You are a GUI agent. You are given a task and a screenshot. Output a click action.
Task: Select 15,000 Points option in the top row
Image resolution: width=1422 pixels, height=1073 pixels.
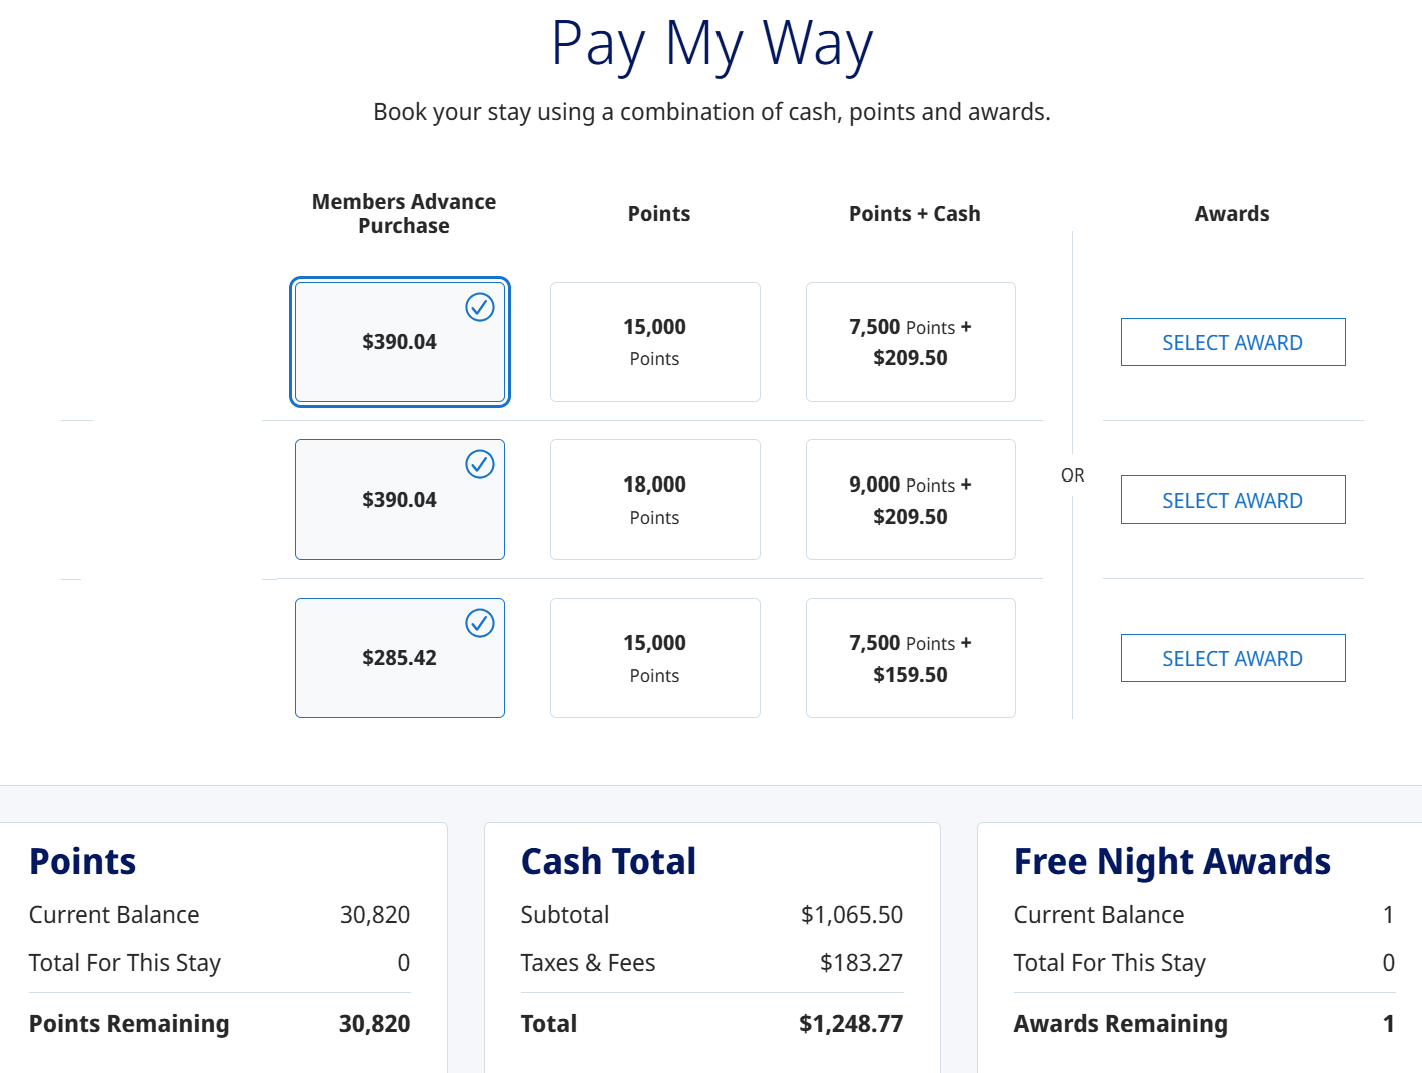[655, 342]
